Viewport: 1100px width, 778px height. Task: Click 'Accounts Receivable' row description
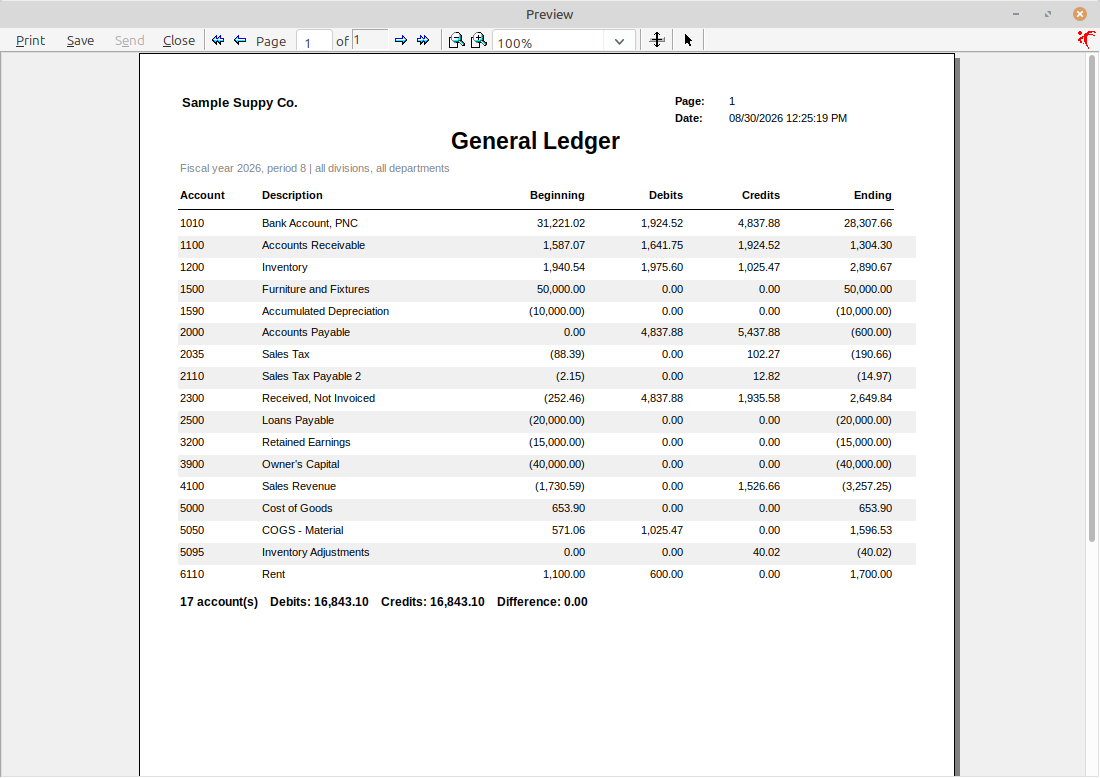(313, 245)
